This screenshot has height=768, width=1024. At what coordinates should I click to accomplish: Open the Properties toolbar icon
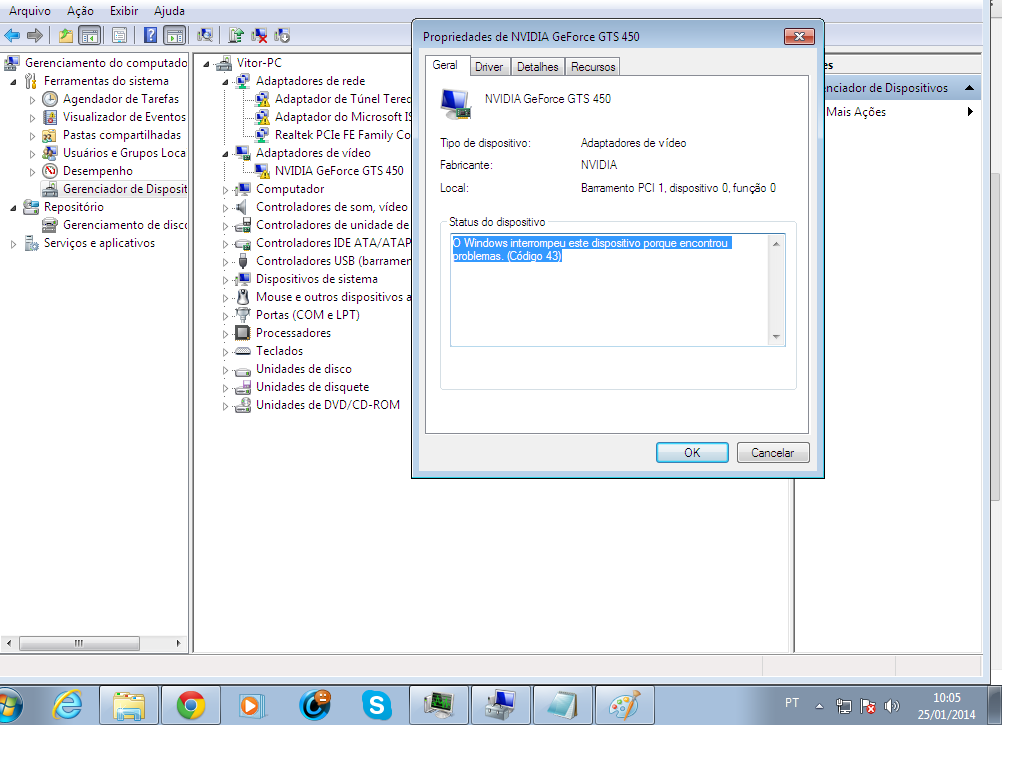click(x=120, y=35)
